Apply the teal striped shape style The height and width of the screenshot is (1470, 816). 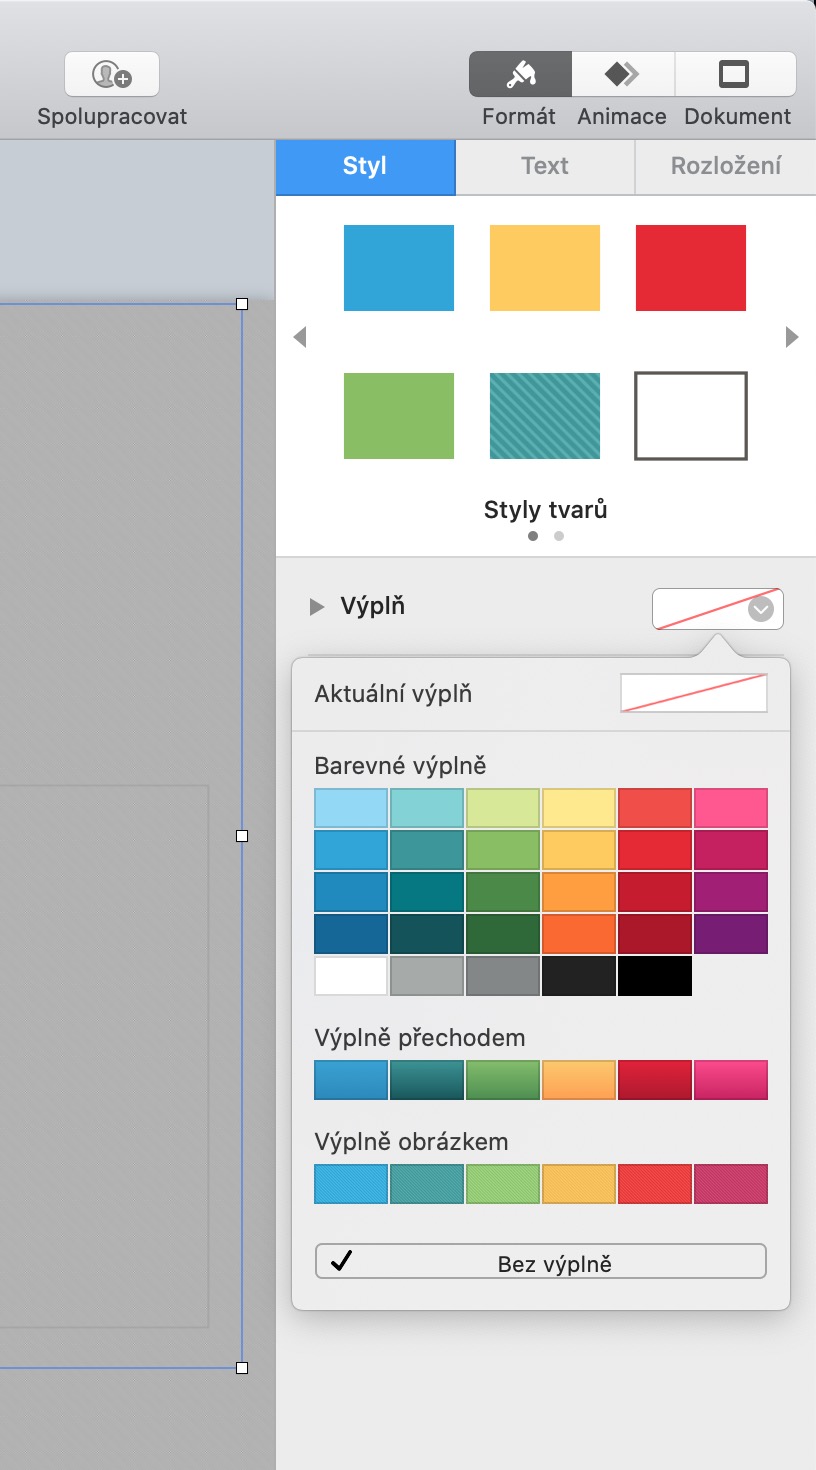[x=545, y=416]
